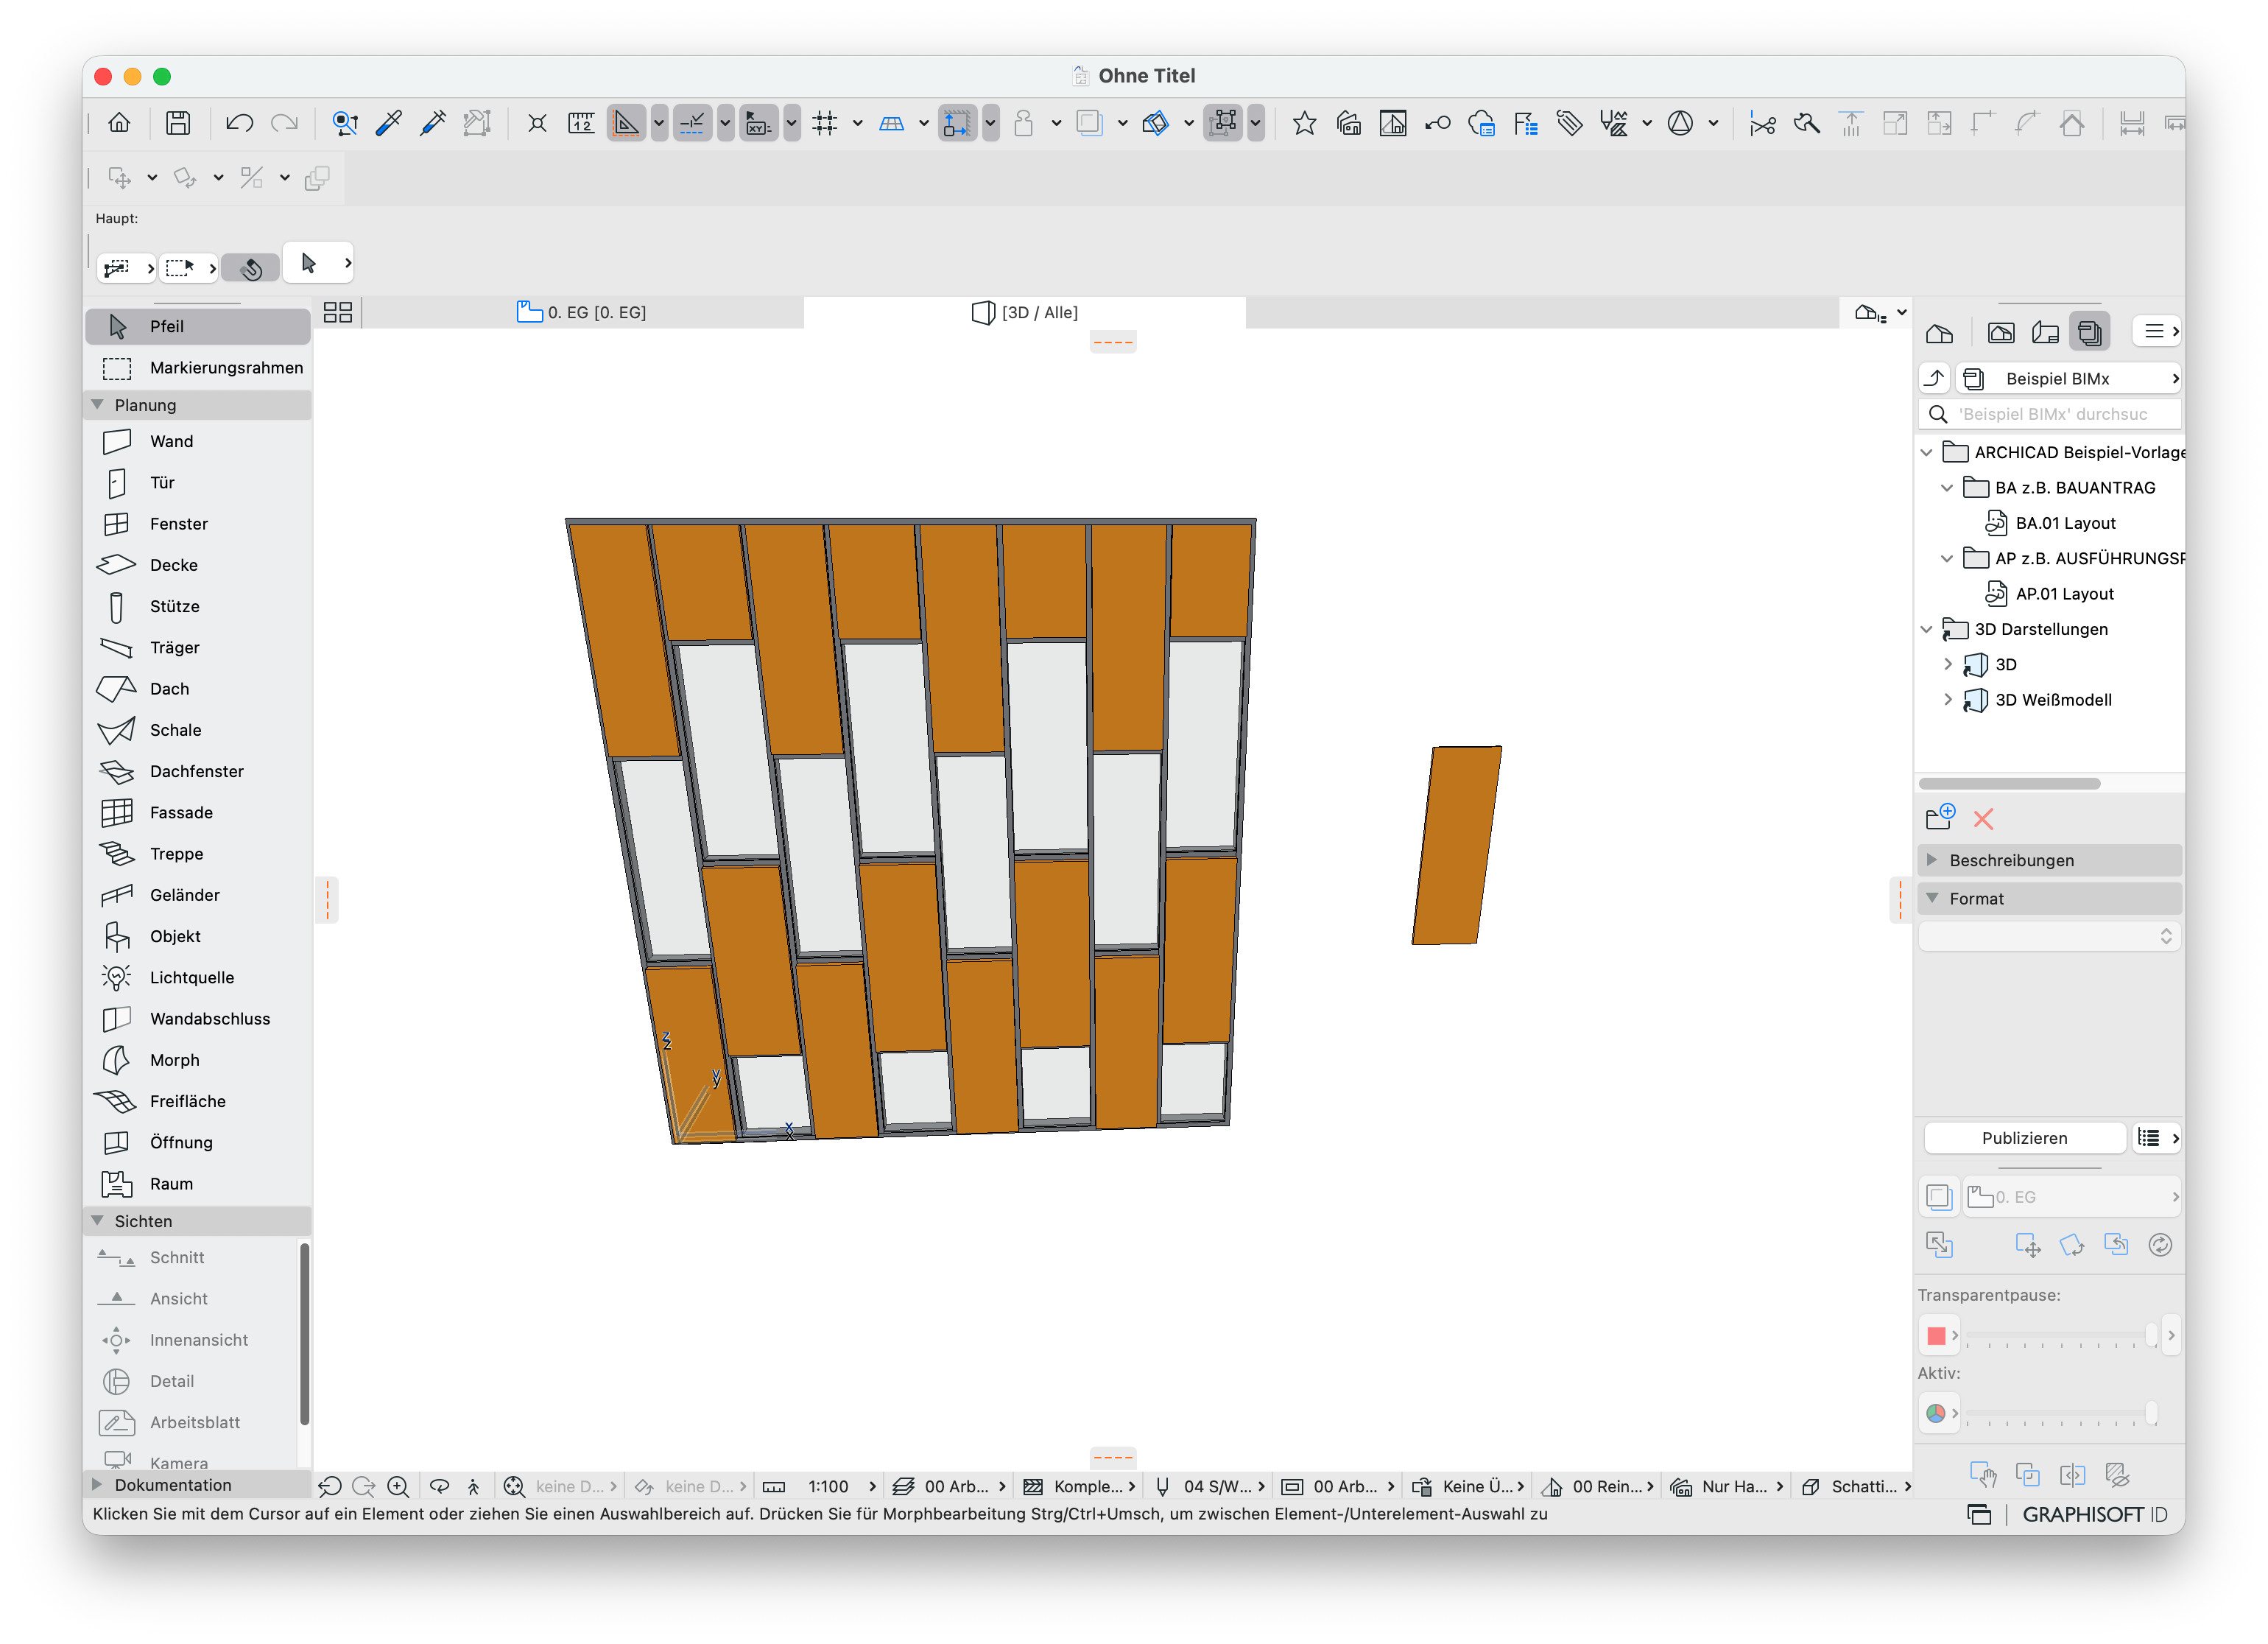Click the red delete X button
Screen dimensions: 2268x1644
click(x=1983, y=819)
